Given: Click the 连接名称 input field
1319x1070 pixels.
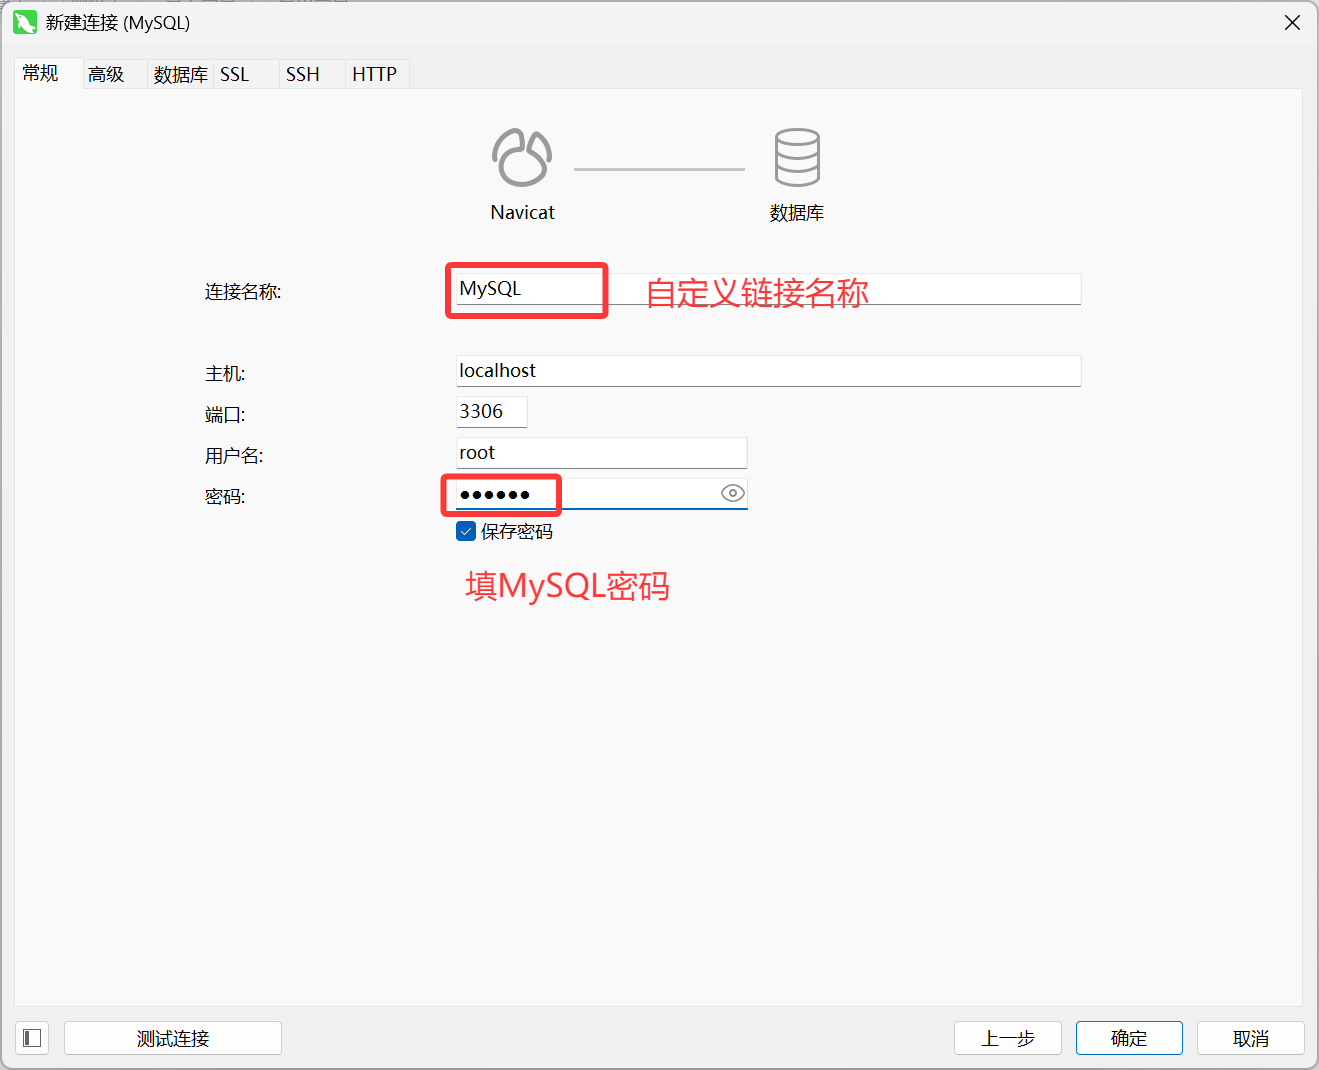Looking at the screenshot, I should 768,289.
